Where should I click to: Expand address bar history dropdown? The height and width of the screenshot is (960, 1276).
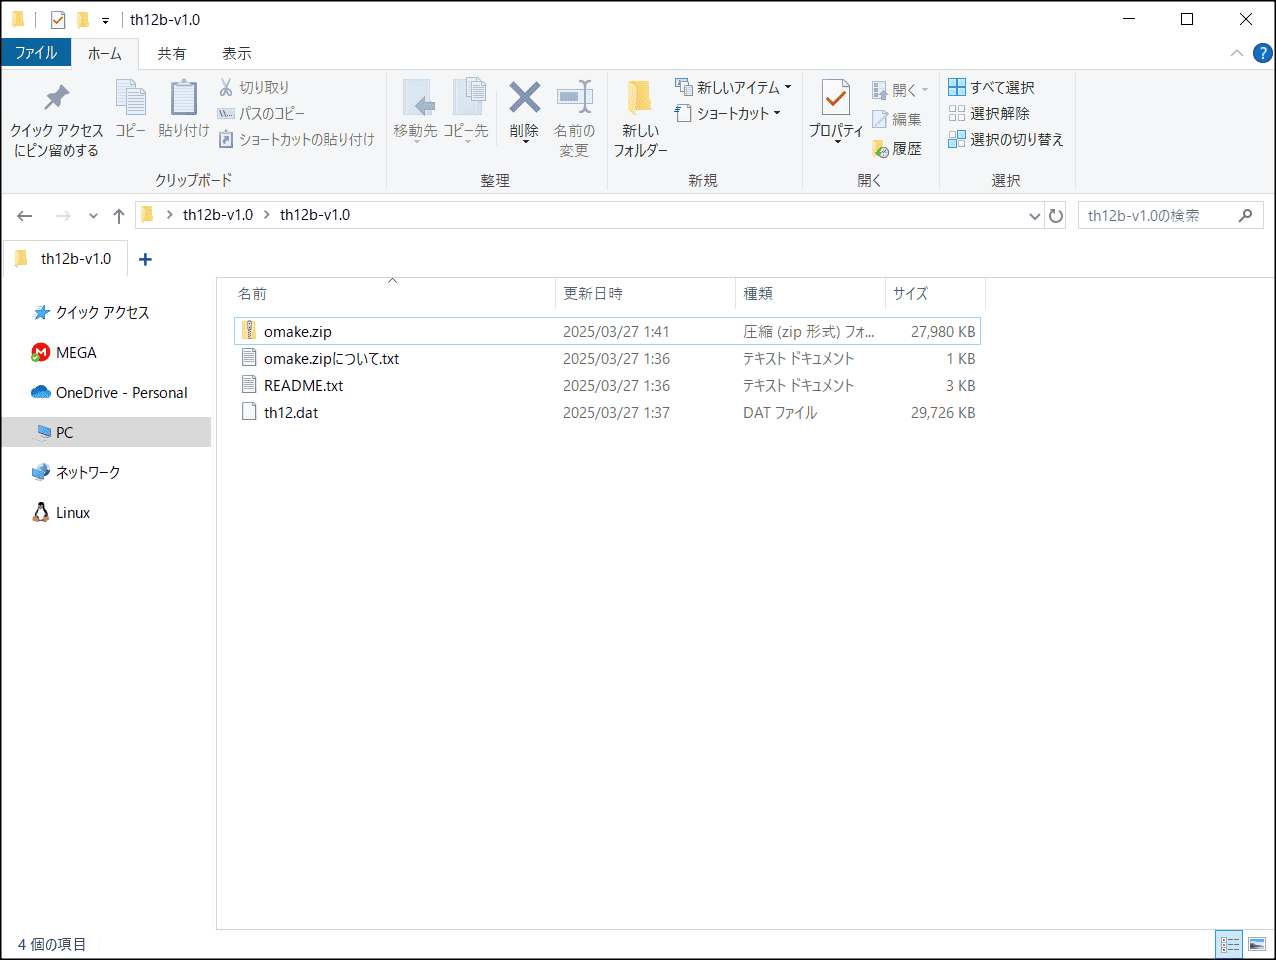[x=1035, y=216]
